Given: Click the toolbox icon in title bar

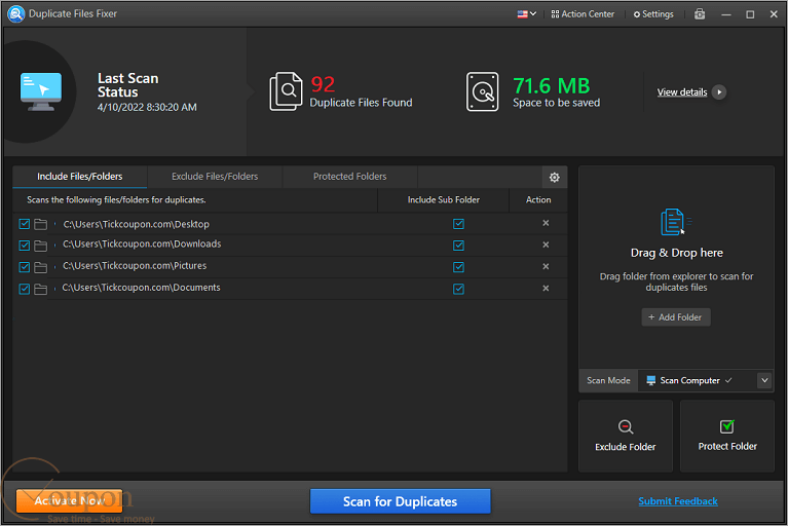Looking at the screenshot, I should point(700,14).
